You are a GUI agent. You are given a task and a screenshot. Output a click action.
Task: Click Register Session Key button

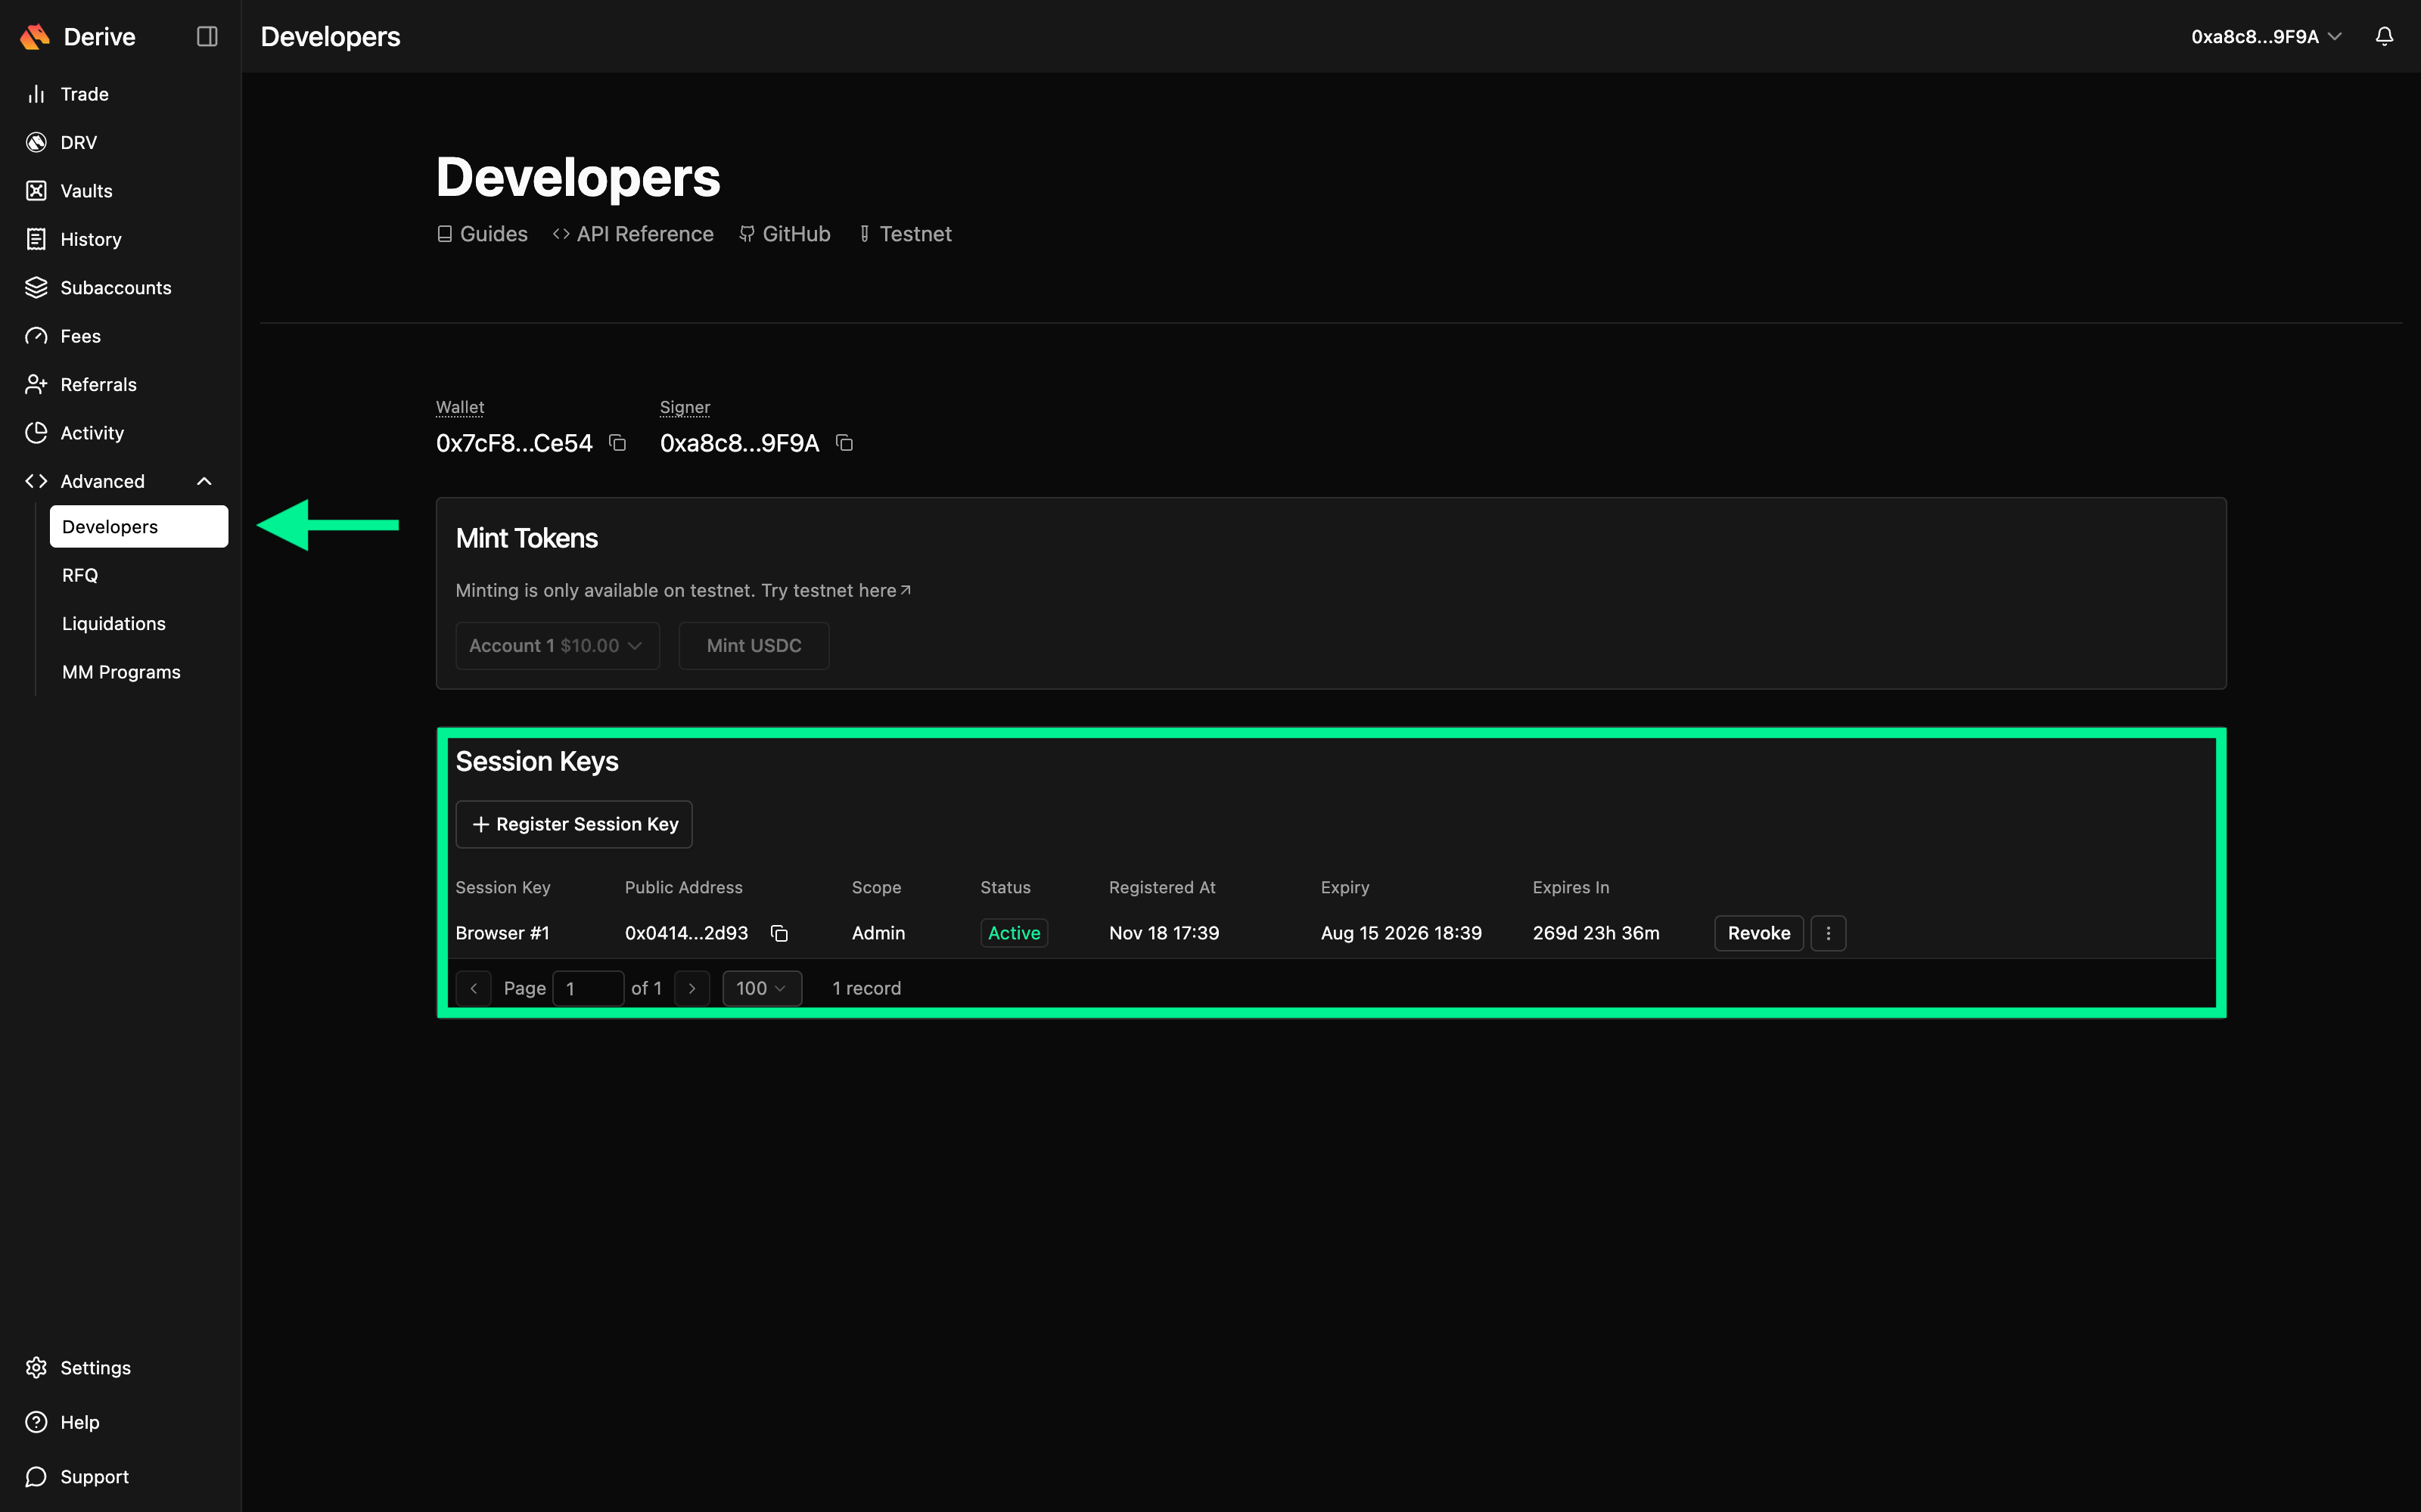coord(574,824)
